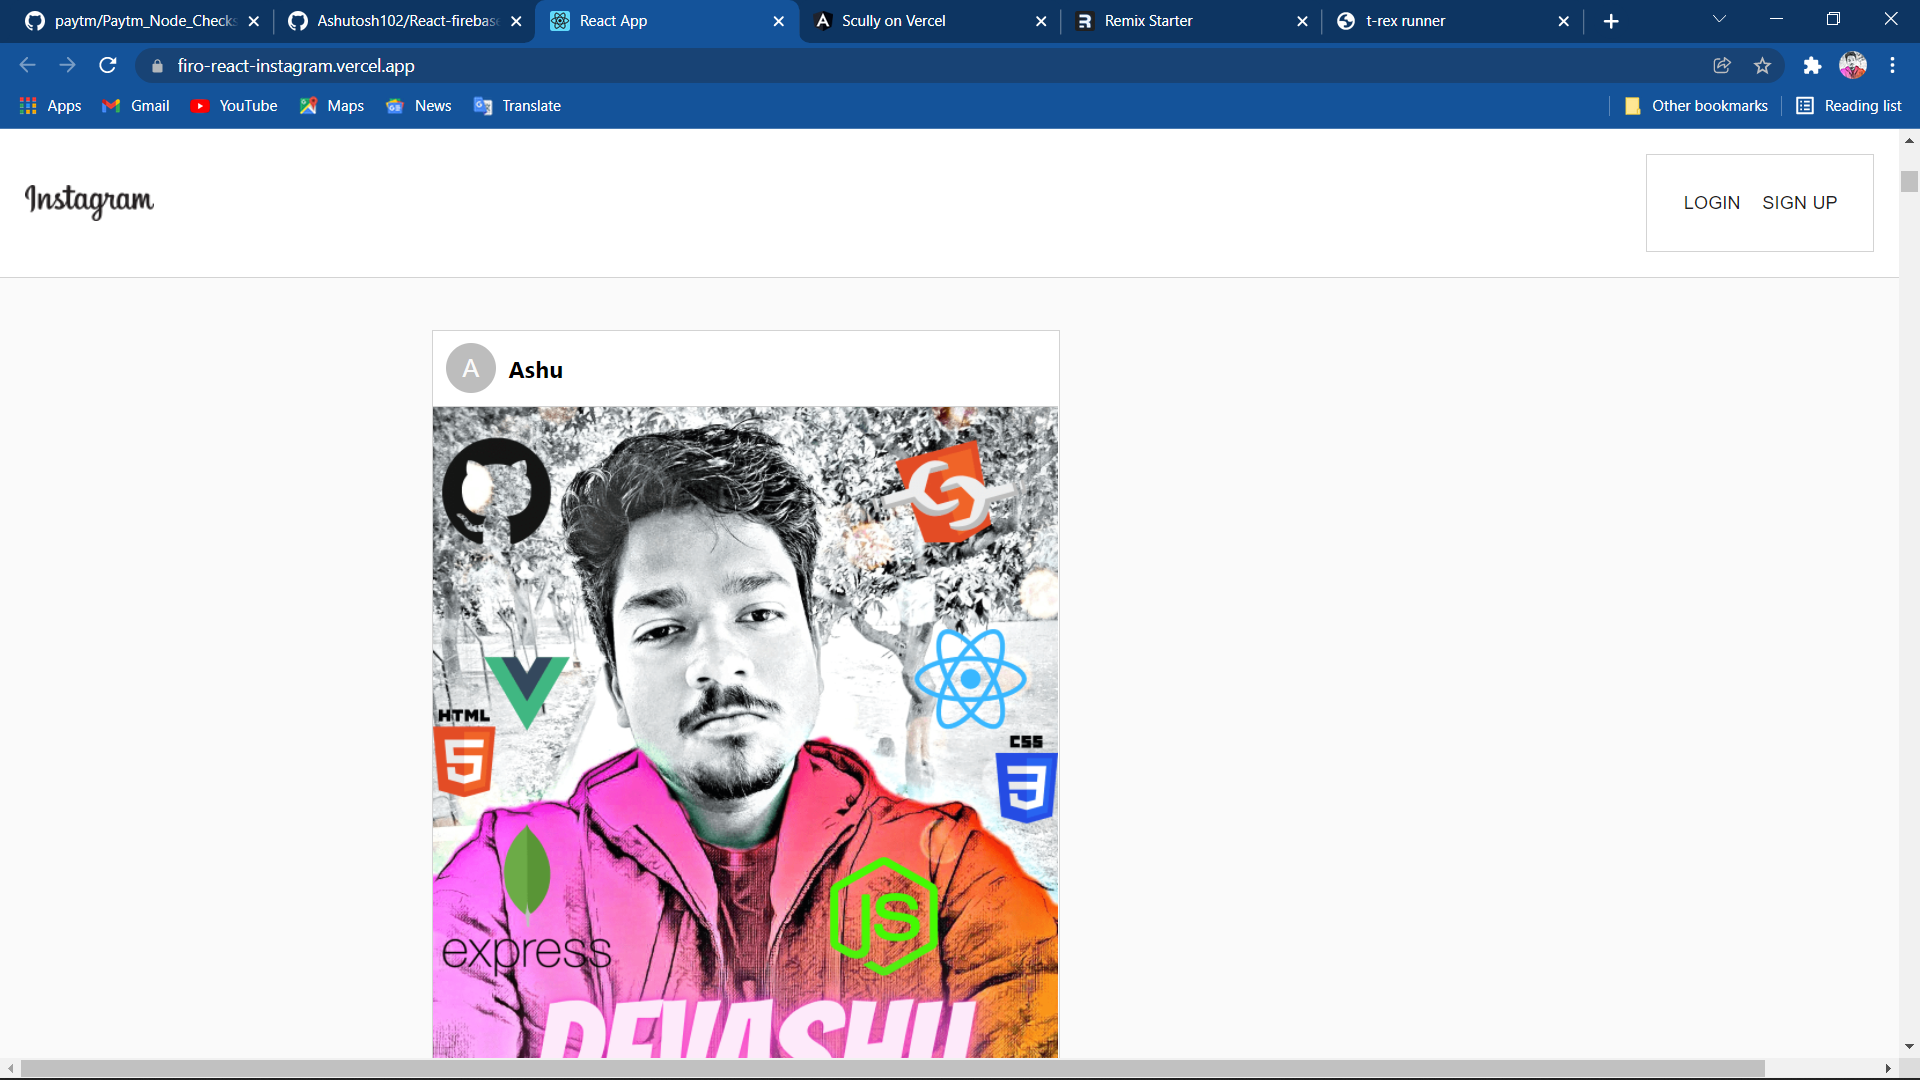
Task: Close the Ashutosh102/React-firebase tab
Action: pos(516,21)
